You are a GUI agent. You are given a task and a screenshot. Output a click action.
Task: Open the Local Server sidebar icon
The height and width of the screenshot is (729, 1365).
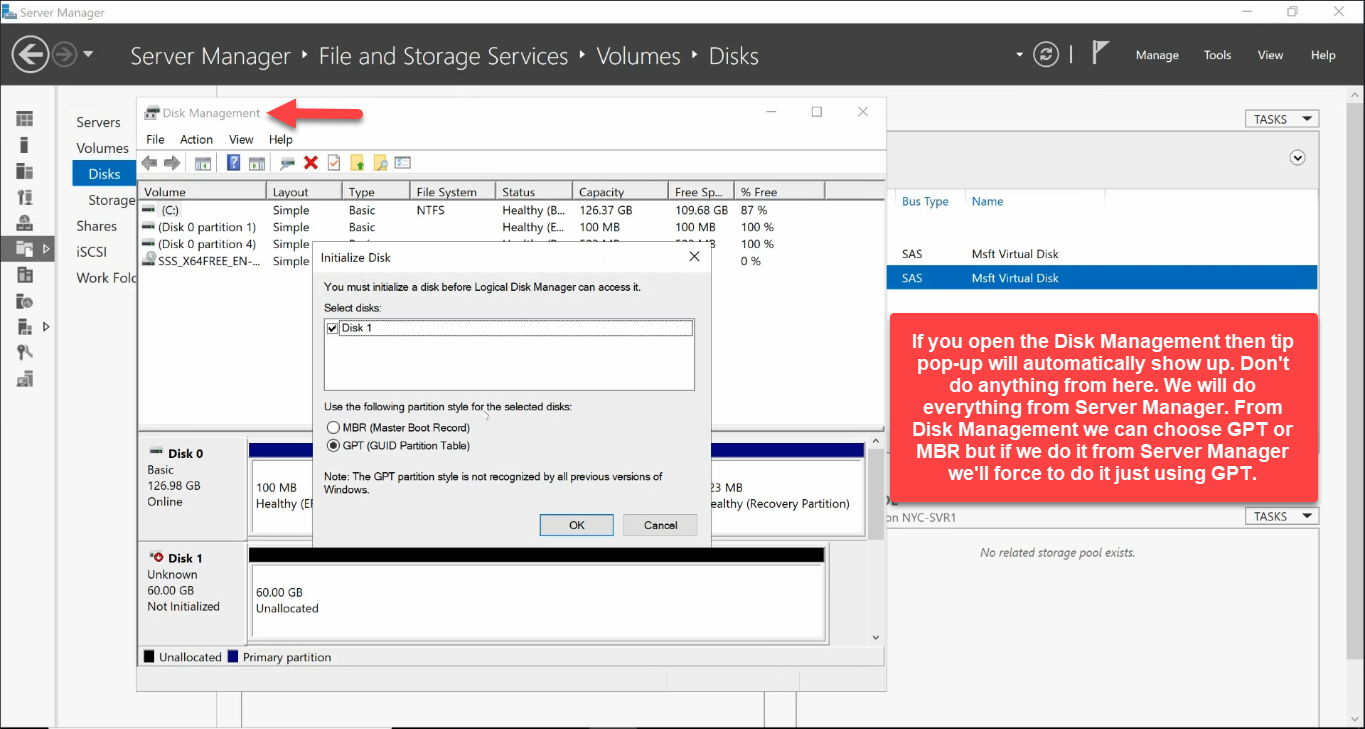25,145
